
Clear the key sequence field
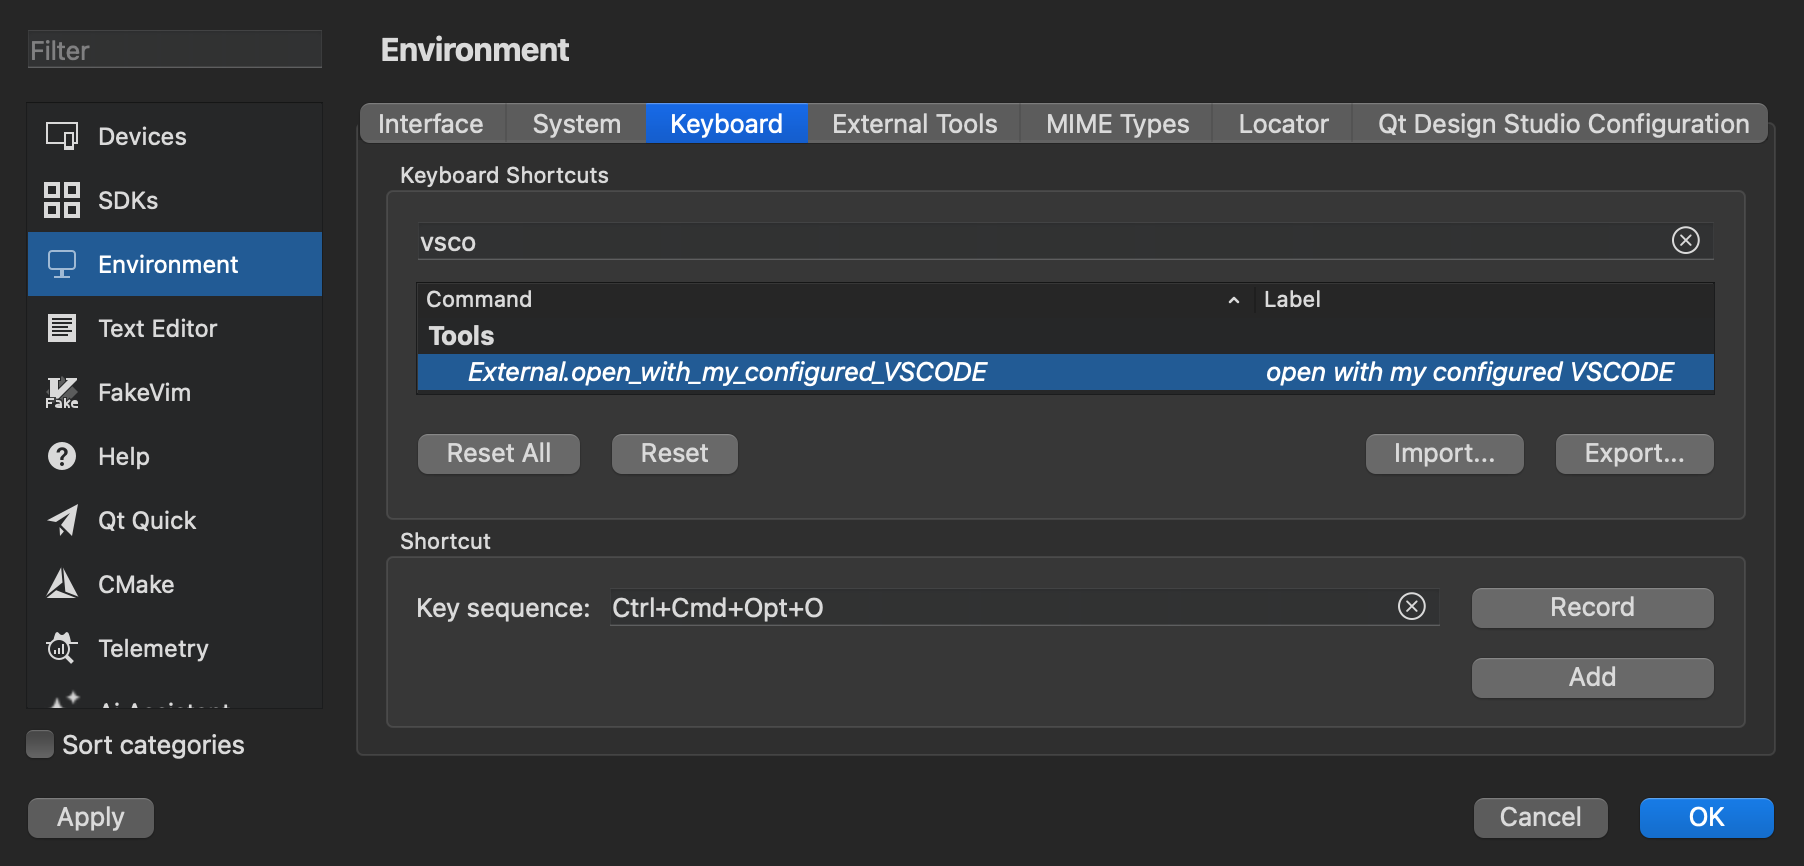(x=1411, y=607)
